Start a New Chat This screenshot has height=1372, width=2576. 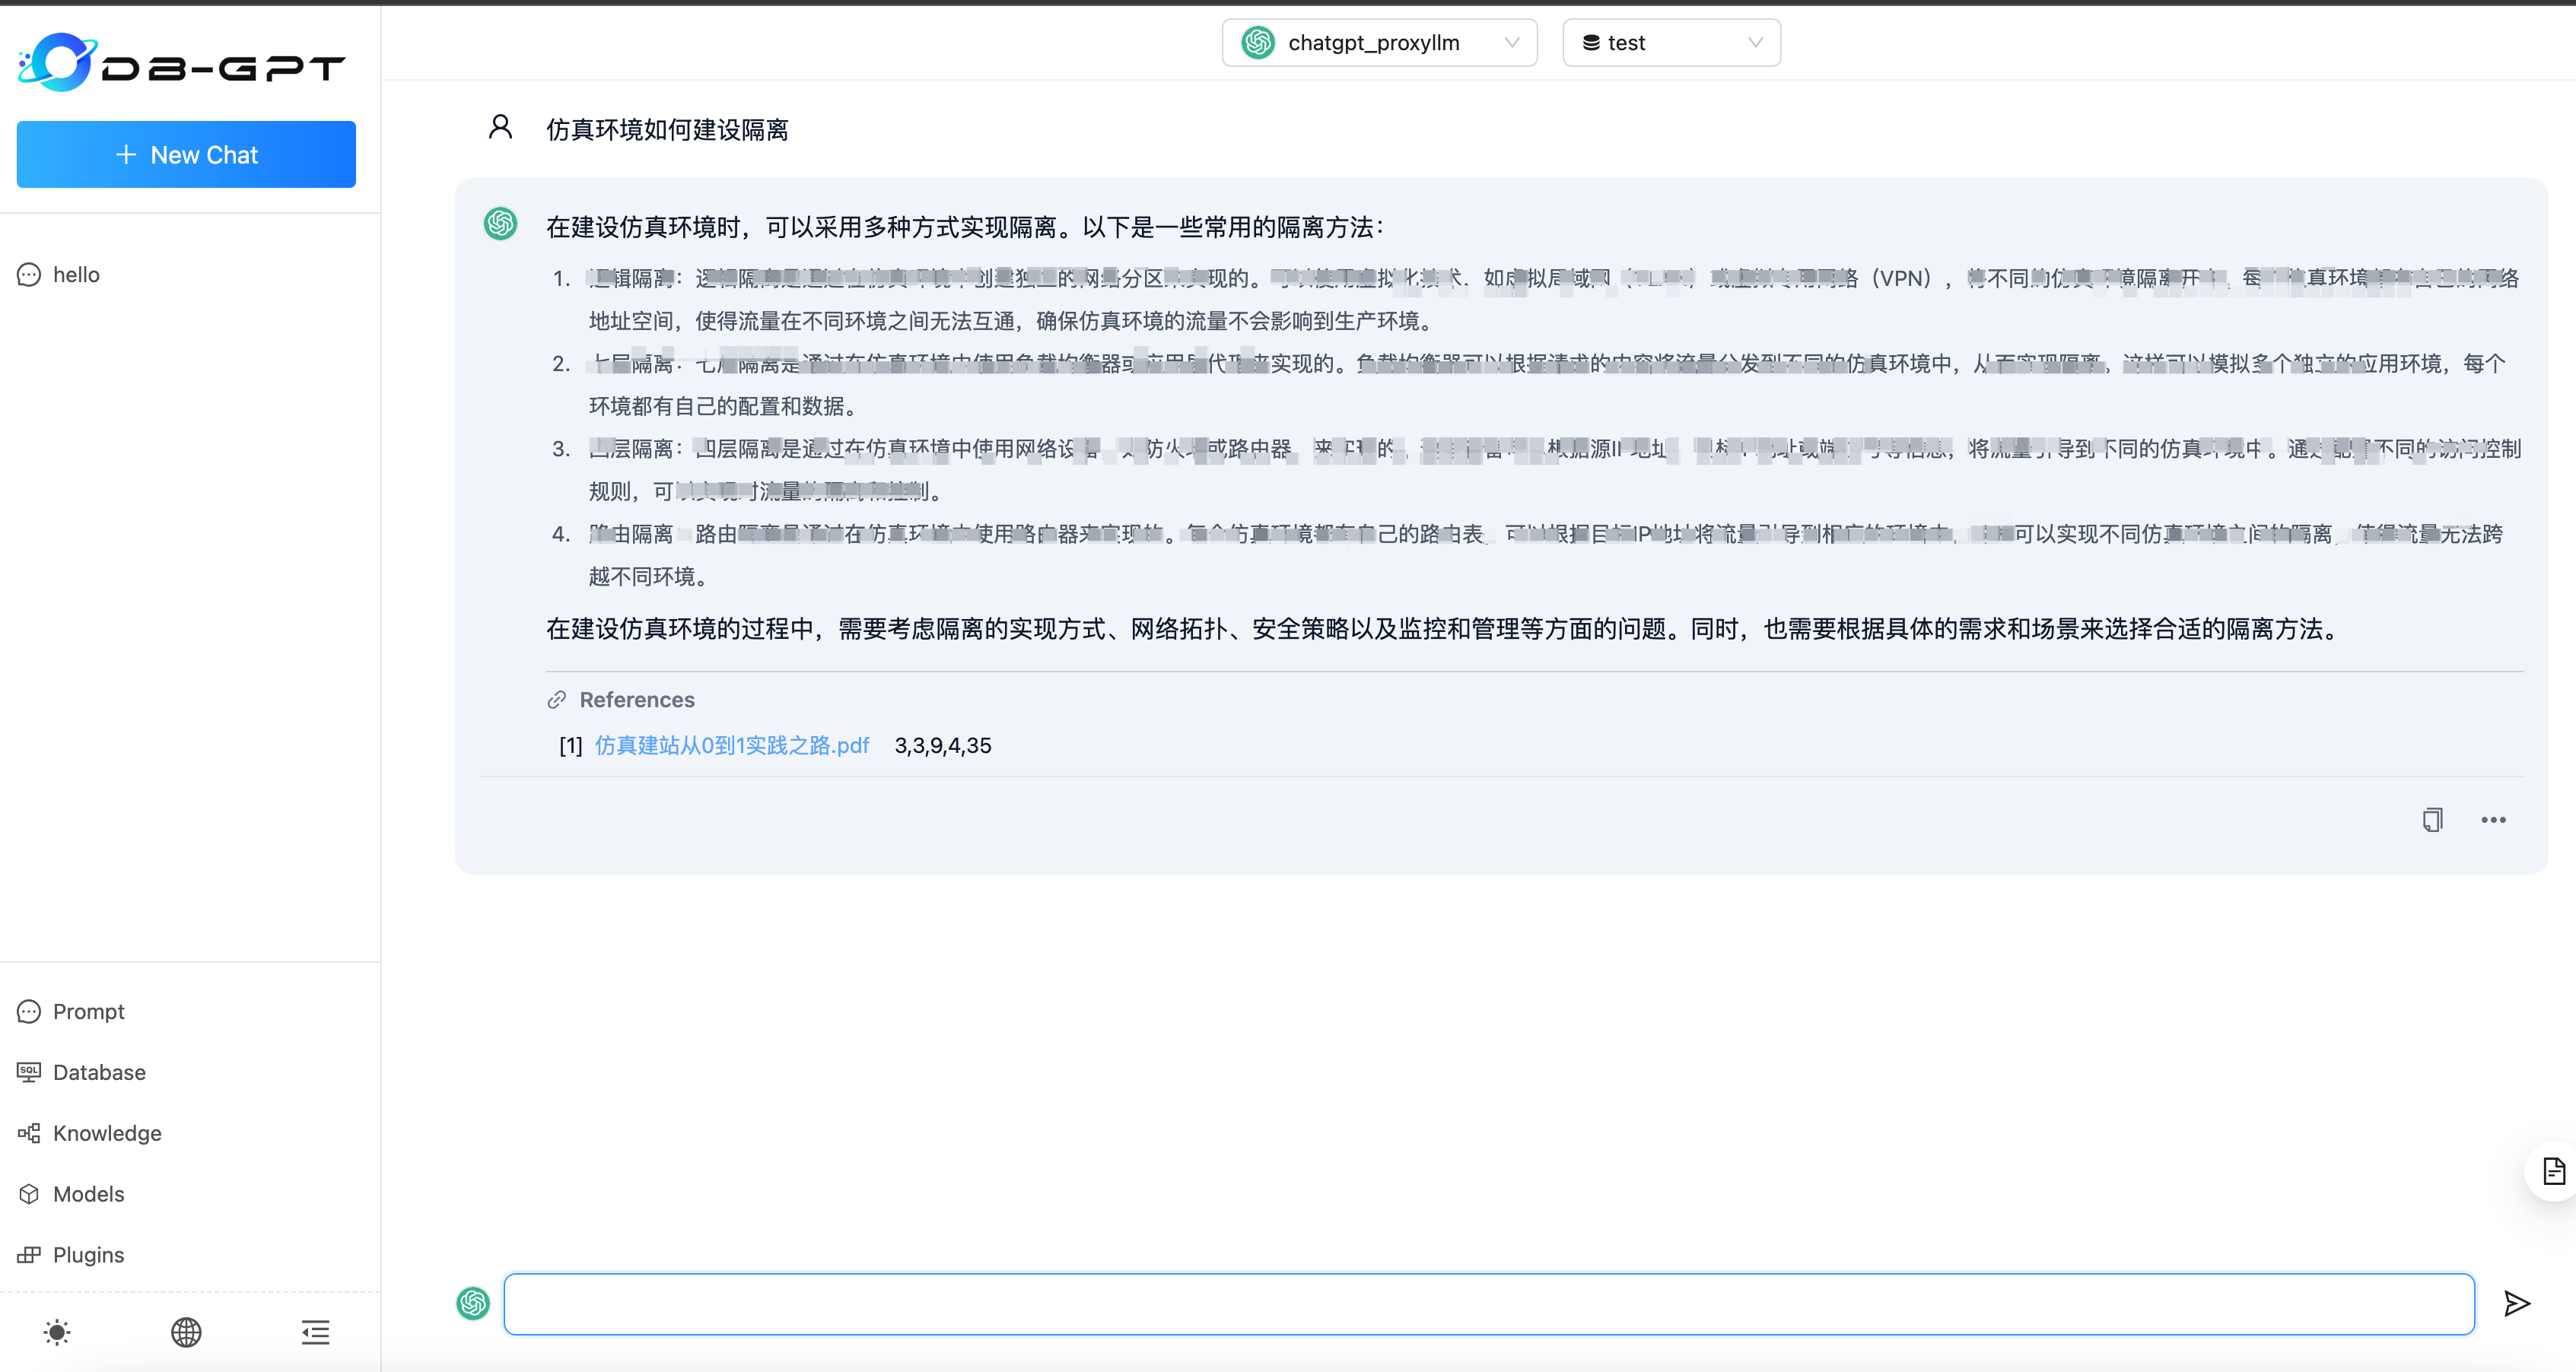tap(186, 155)
